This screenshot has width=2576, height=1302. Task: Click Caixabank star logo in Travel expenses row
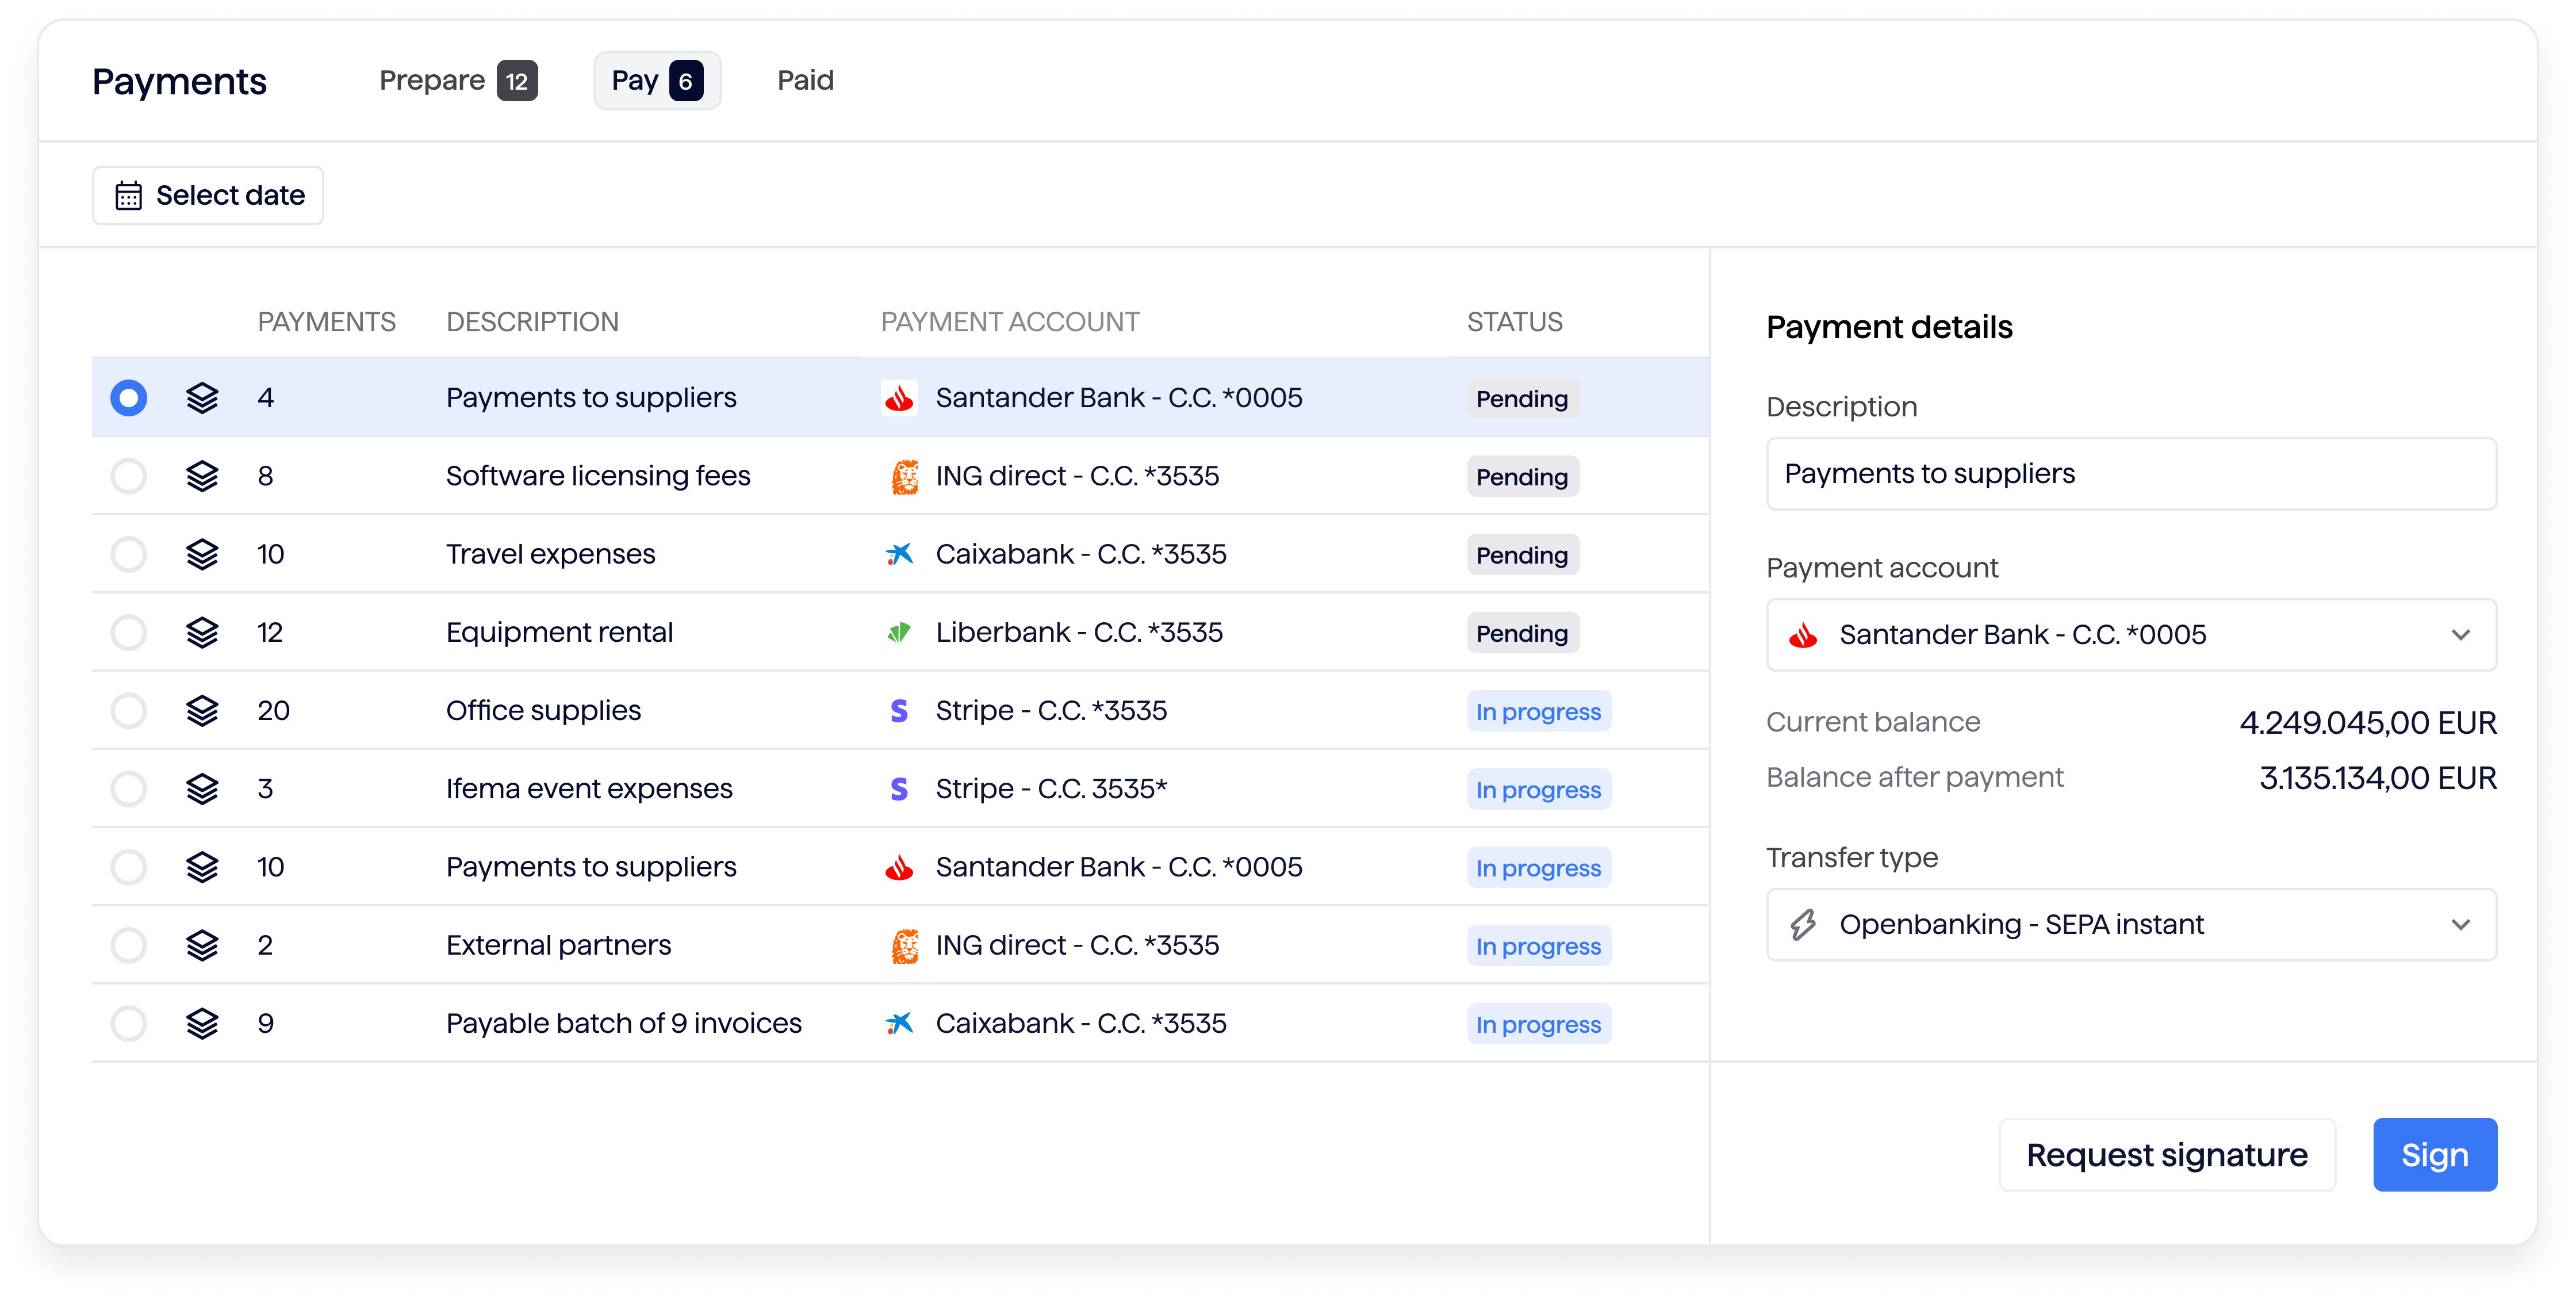point(899,554)
